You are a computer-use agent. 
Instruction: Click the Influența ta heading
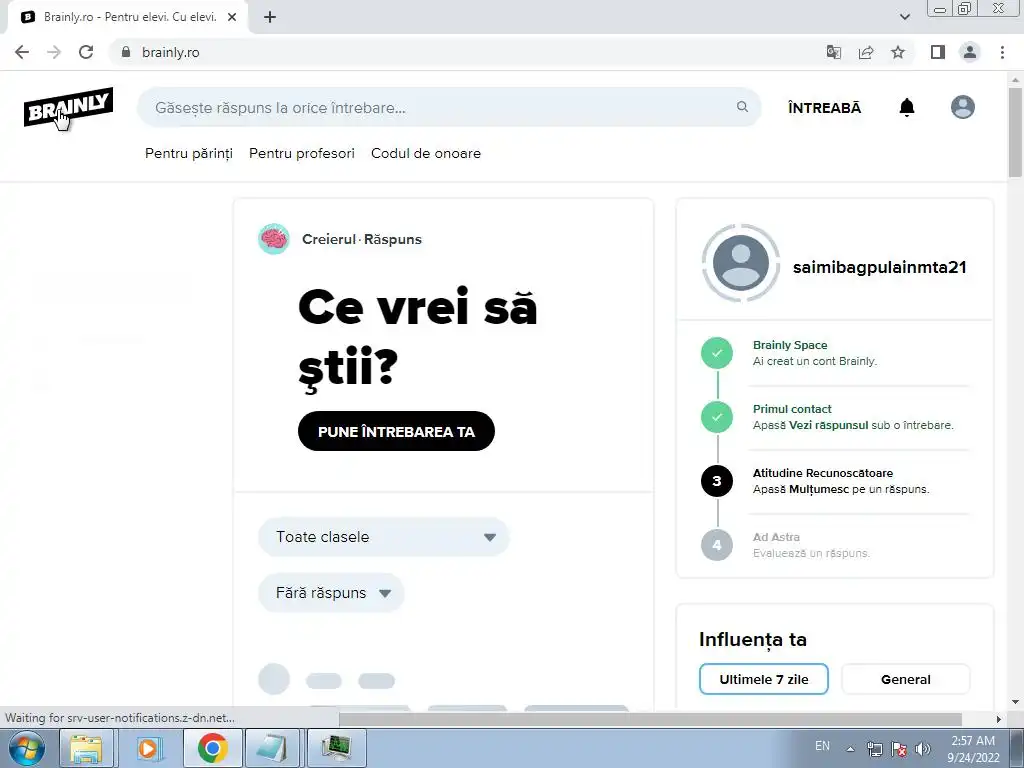pos(752,639)
